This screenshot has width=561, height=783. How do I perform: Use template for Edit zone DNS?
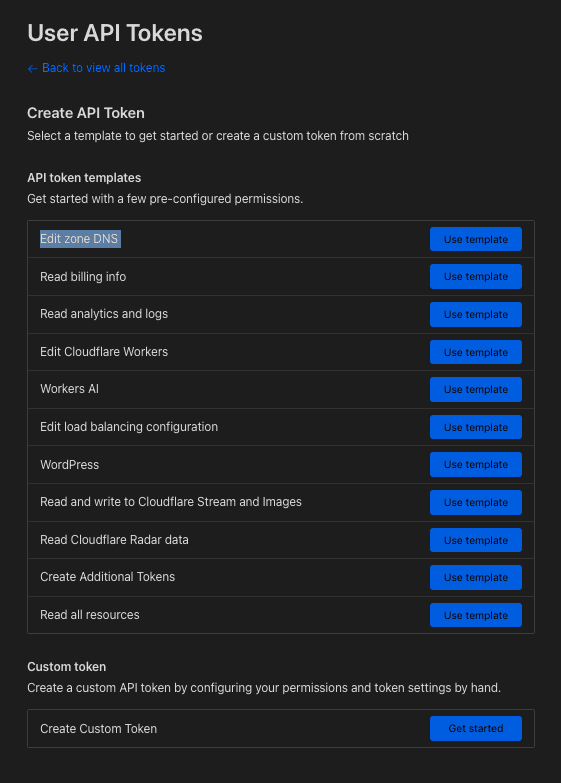pos(476,239)
